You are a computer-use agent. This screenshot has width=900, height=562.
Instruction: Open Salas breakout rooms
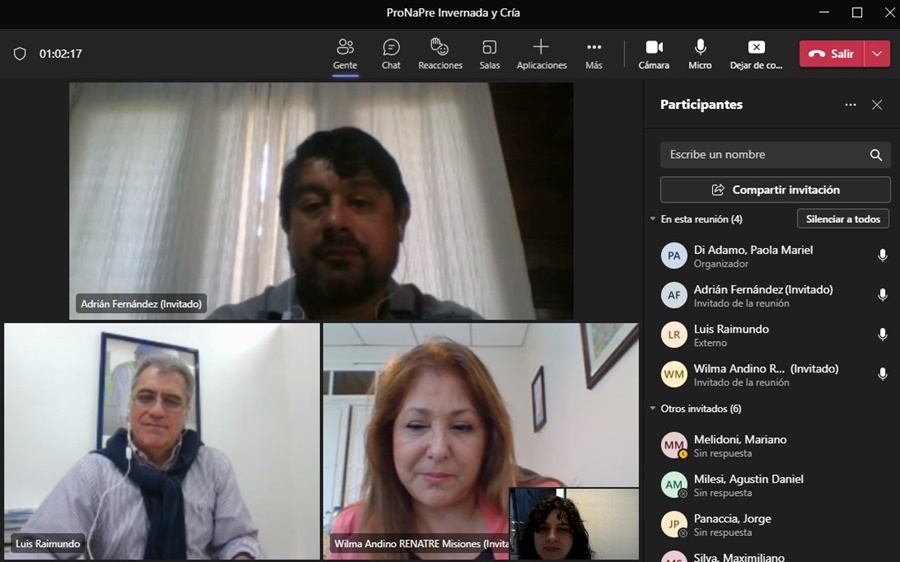489,54
